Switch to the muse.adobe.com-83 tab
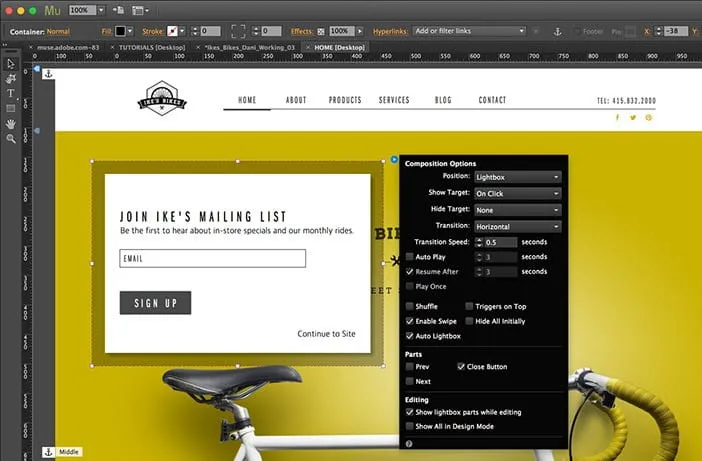Viewport: 702px width, 461px height. (68, 47)
